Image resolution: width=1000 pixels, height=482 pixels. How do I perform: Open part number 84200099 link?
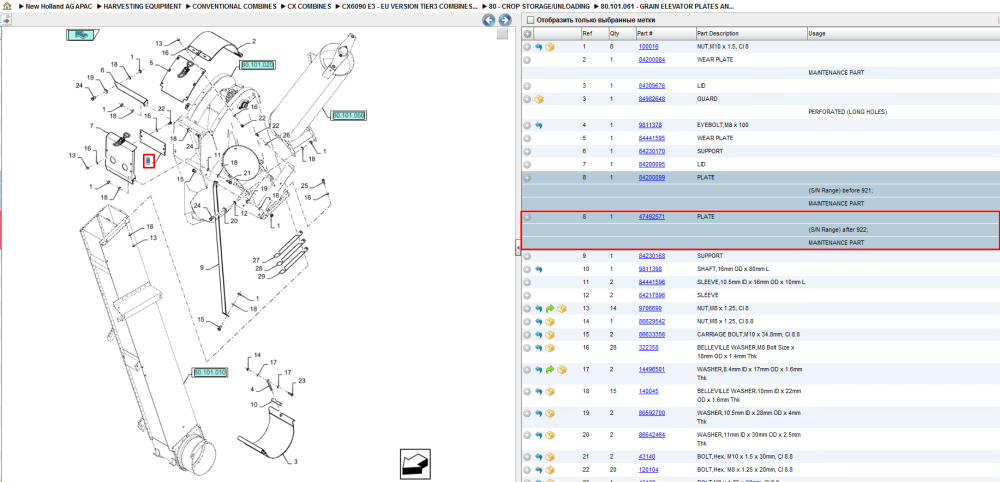[652, 177]
